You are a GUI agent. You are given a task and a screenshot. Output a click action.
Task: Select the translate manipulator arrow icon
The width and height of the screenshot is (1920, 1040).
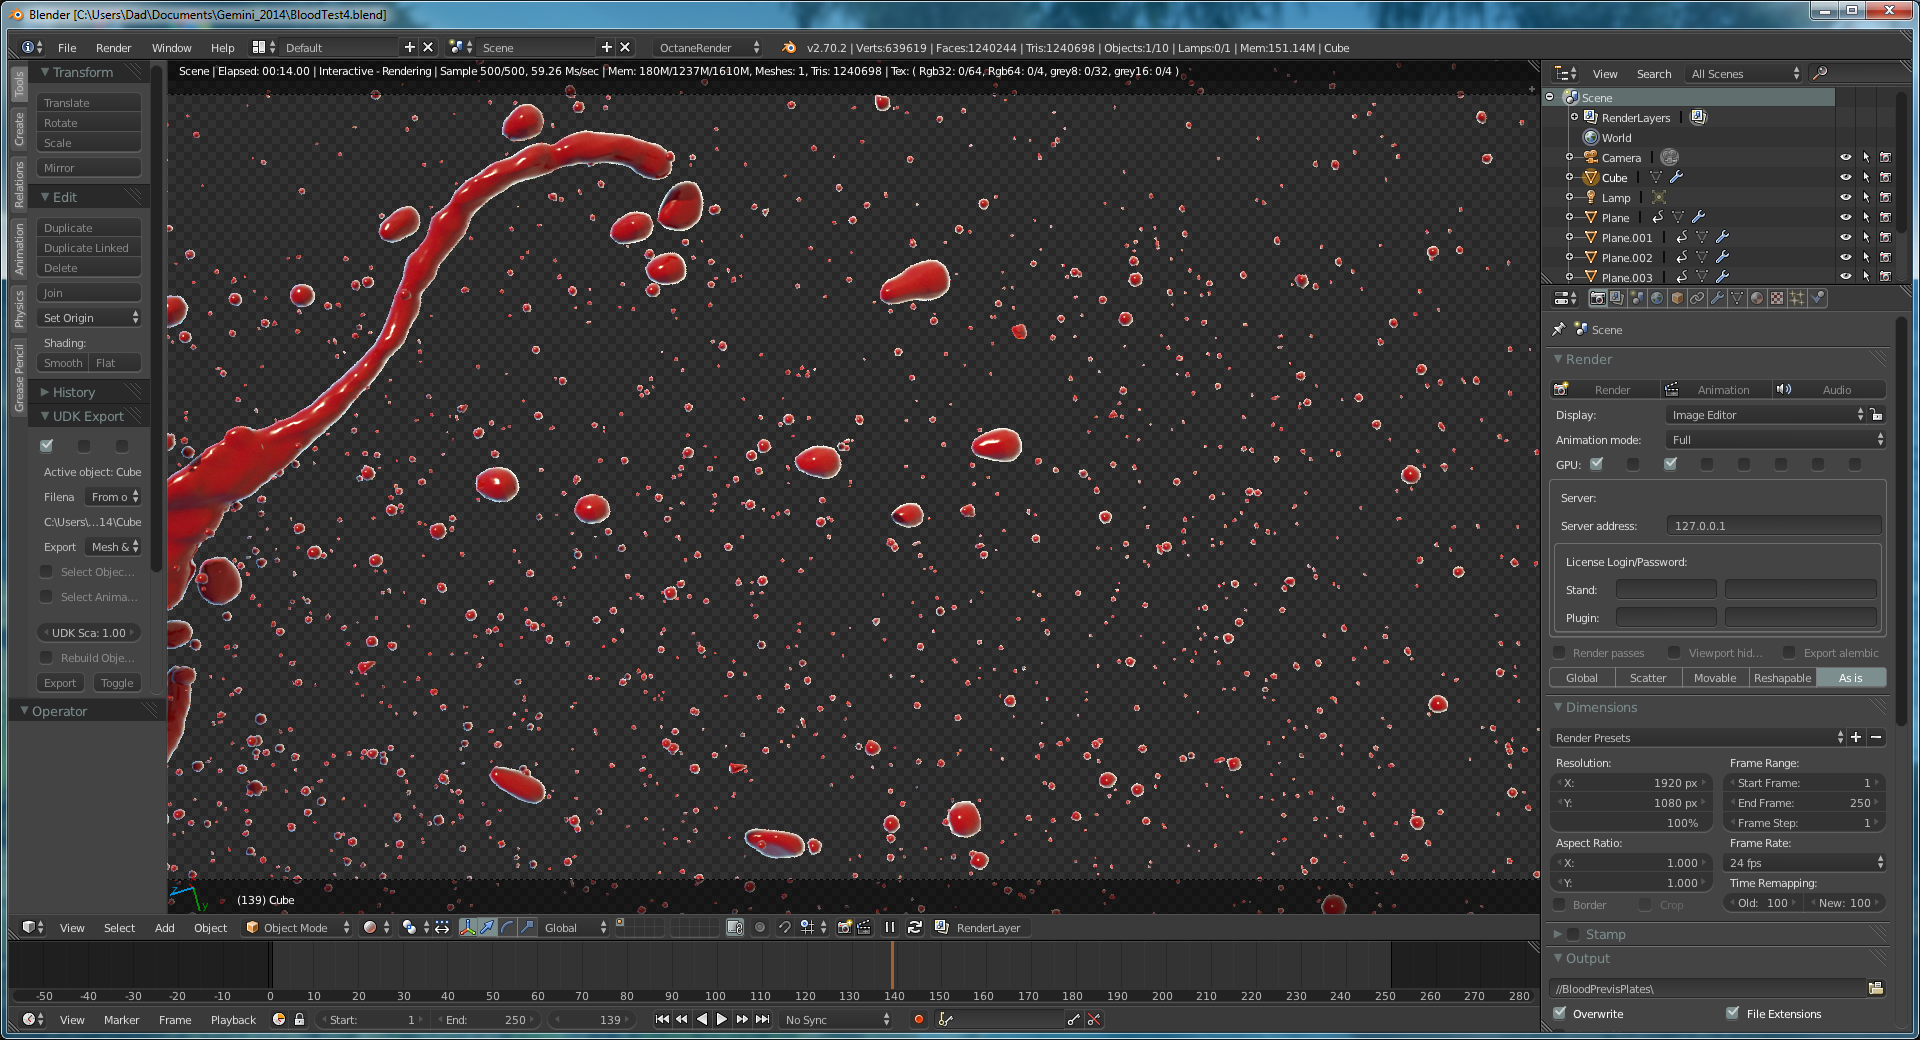point(487,927)
